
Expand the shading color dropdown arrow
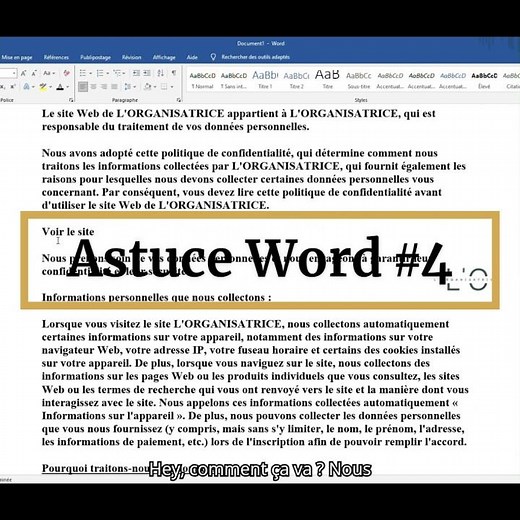(x=155, y=87)
